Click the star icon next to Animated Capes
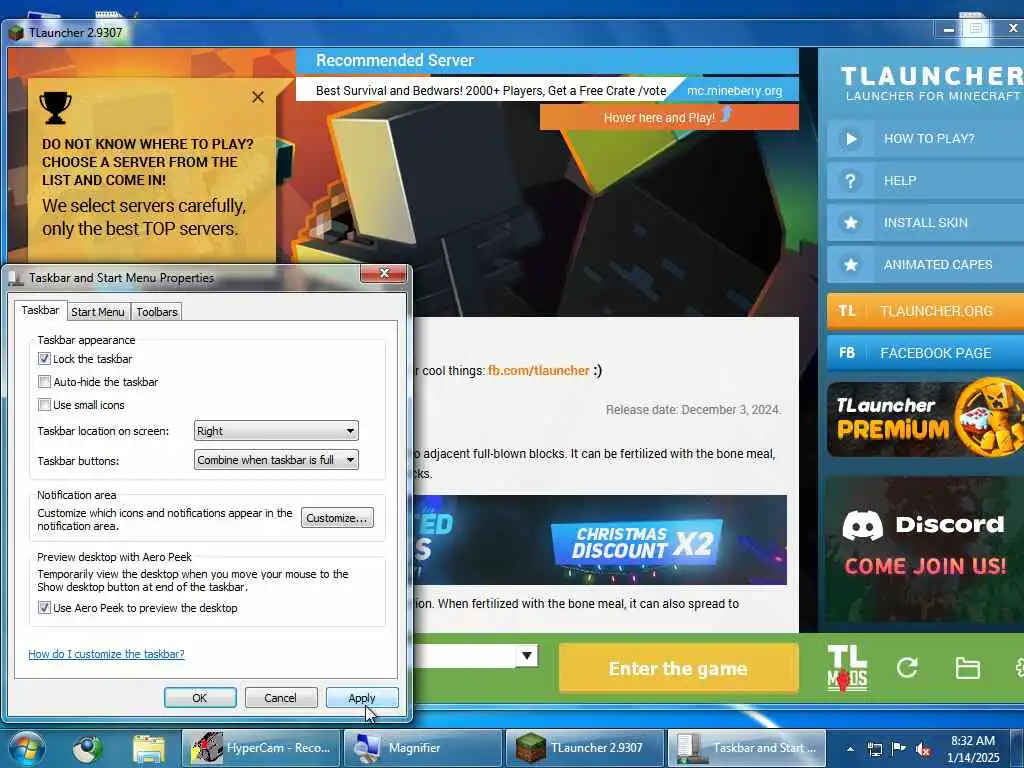The height and width of the screenshot is (768, 1024). tap(850, 264)
